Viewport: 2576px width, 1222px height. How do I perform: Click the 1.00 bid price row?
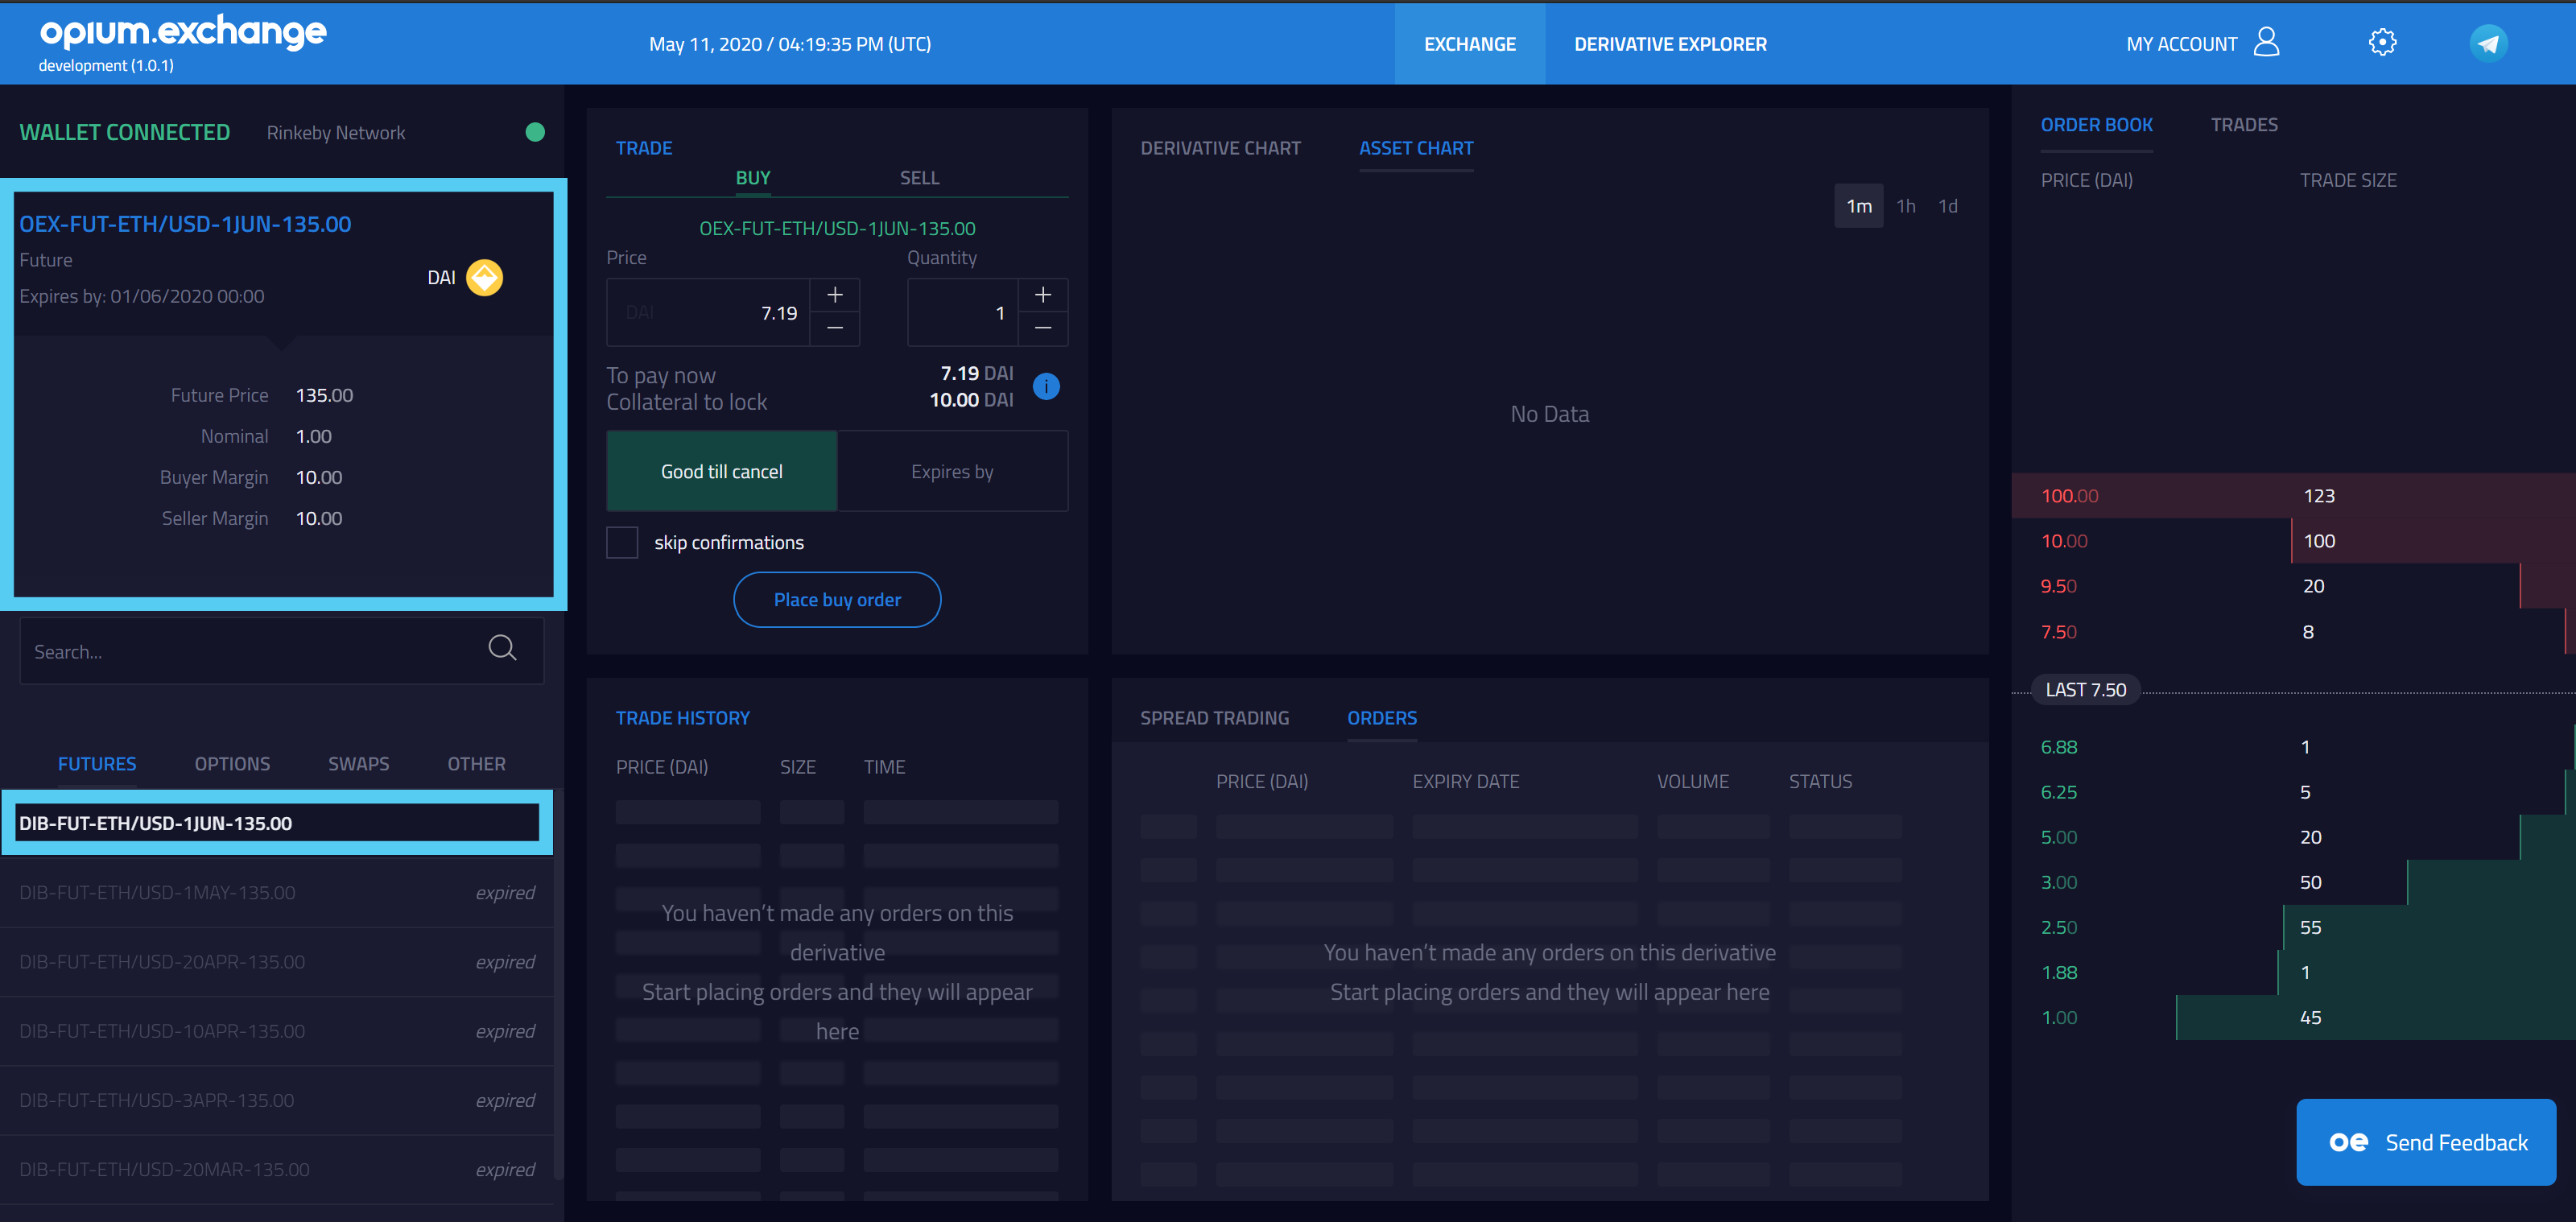click(2293, 1017)
